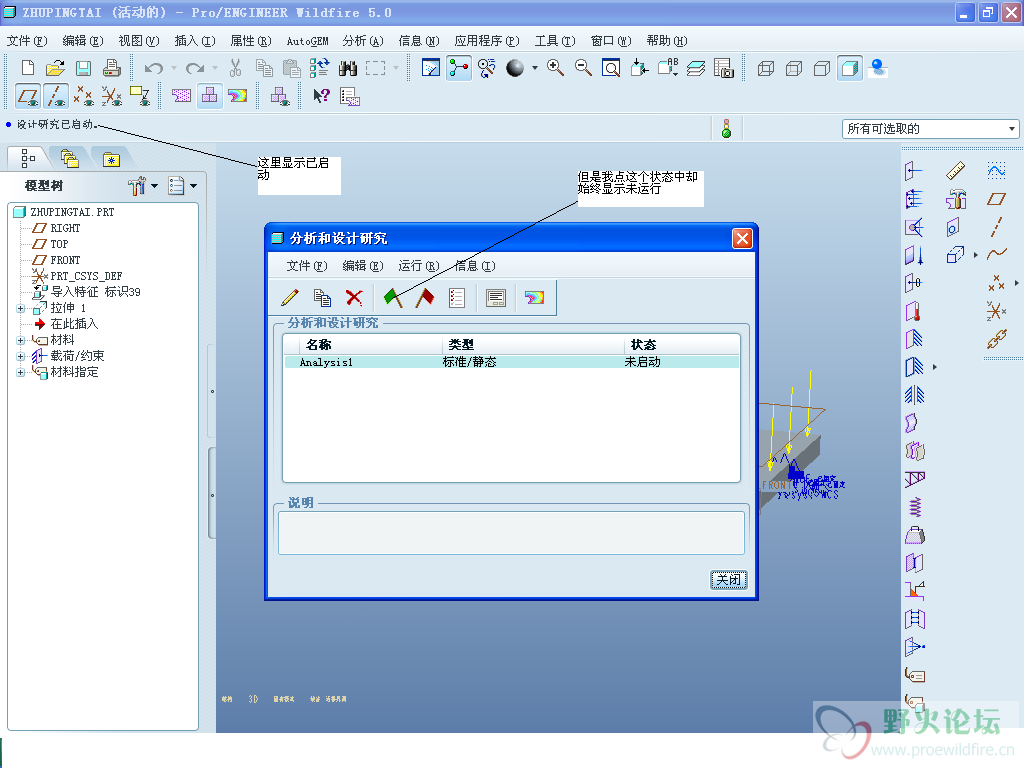The image size is (1024, 768).
Task: Click the 说明 description field
Action: 511,533
